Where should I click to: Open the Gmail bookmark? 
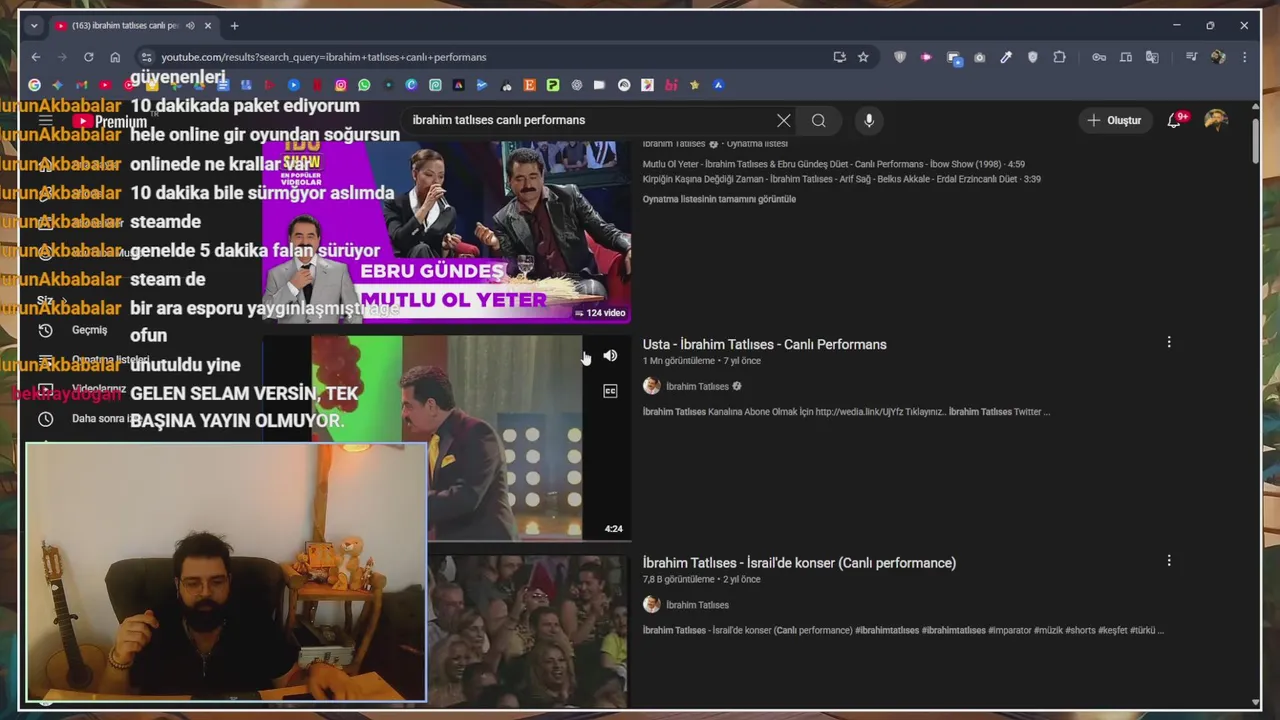tap(82, 85)
